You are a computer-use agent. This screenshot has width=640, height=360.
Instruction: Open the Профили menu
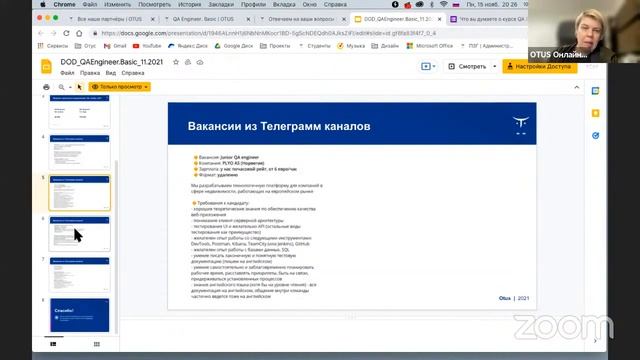253,4
